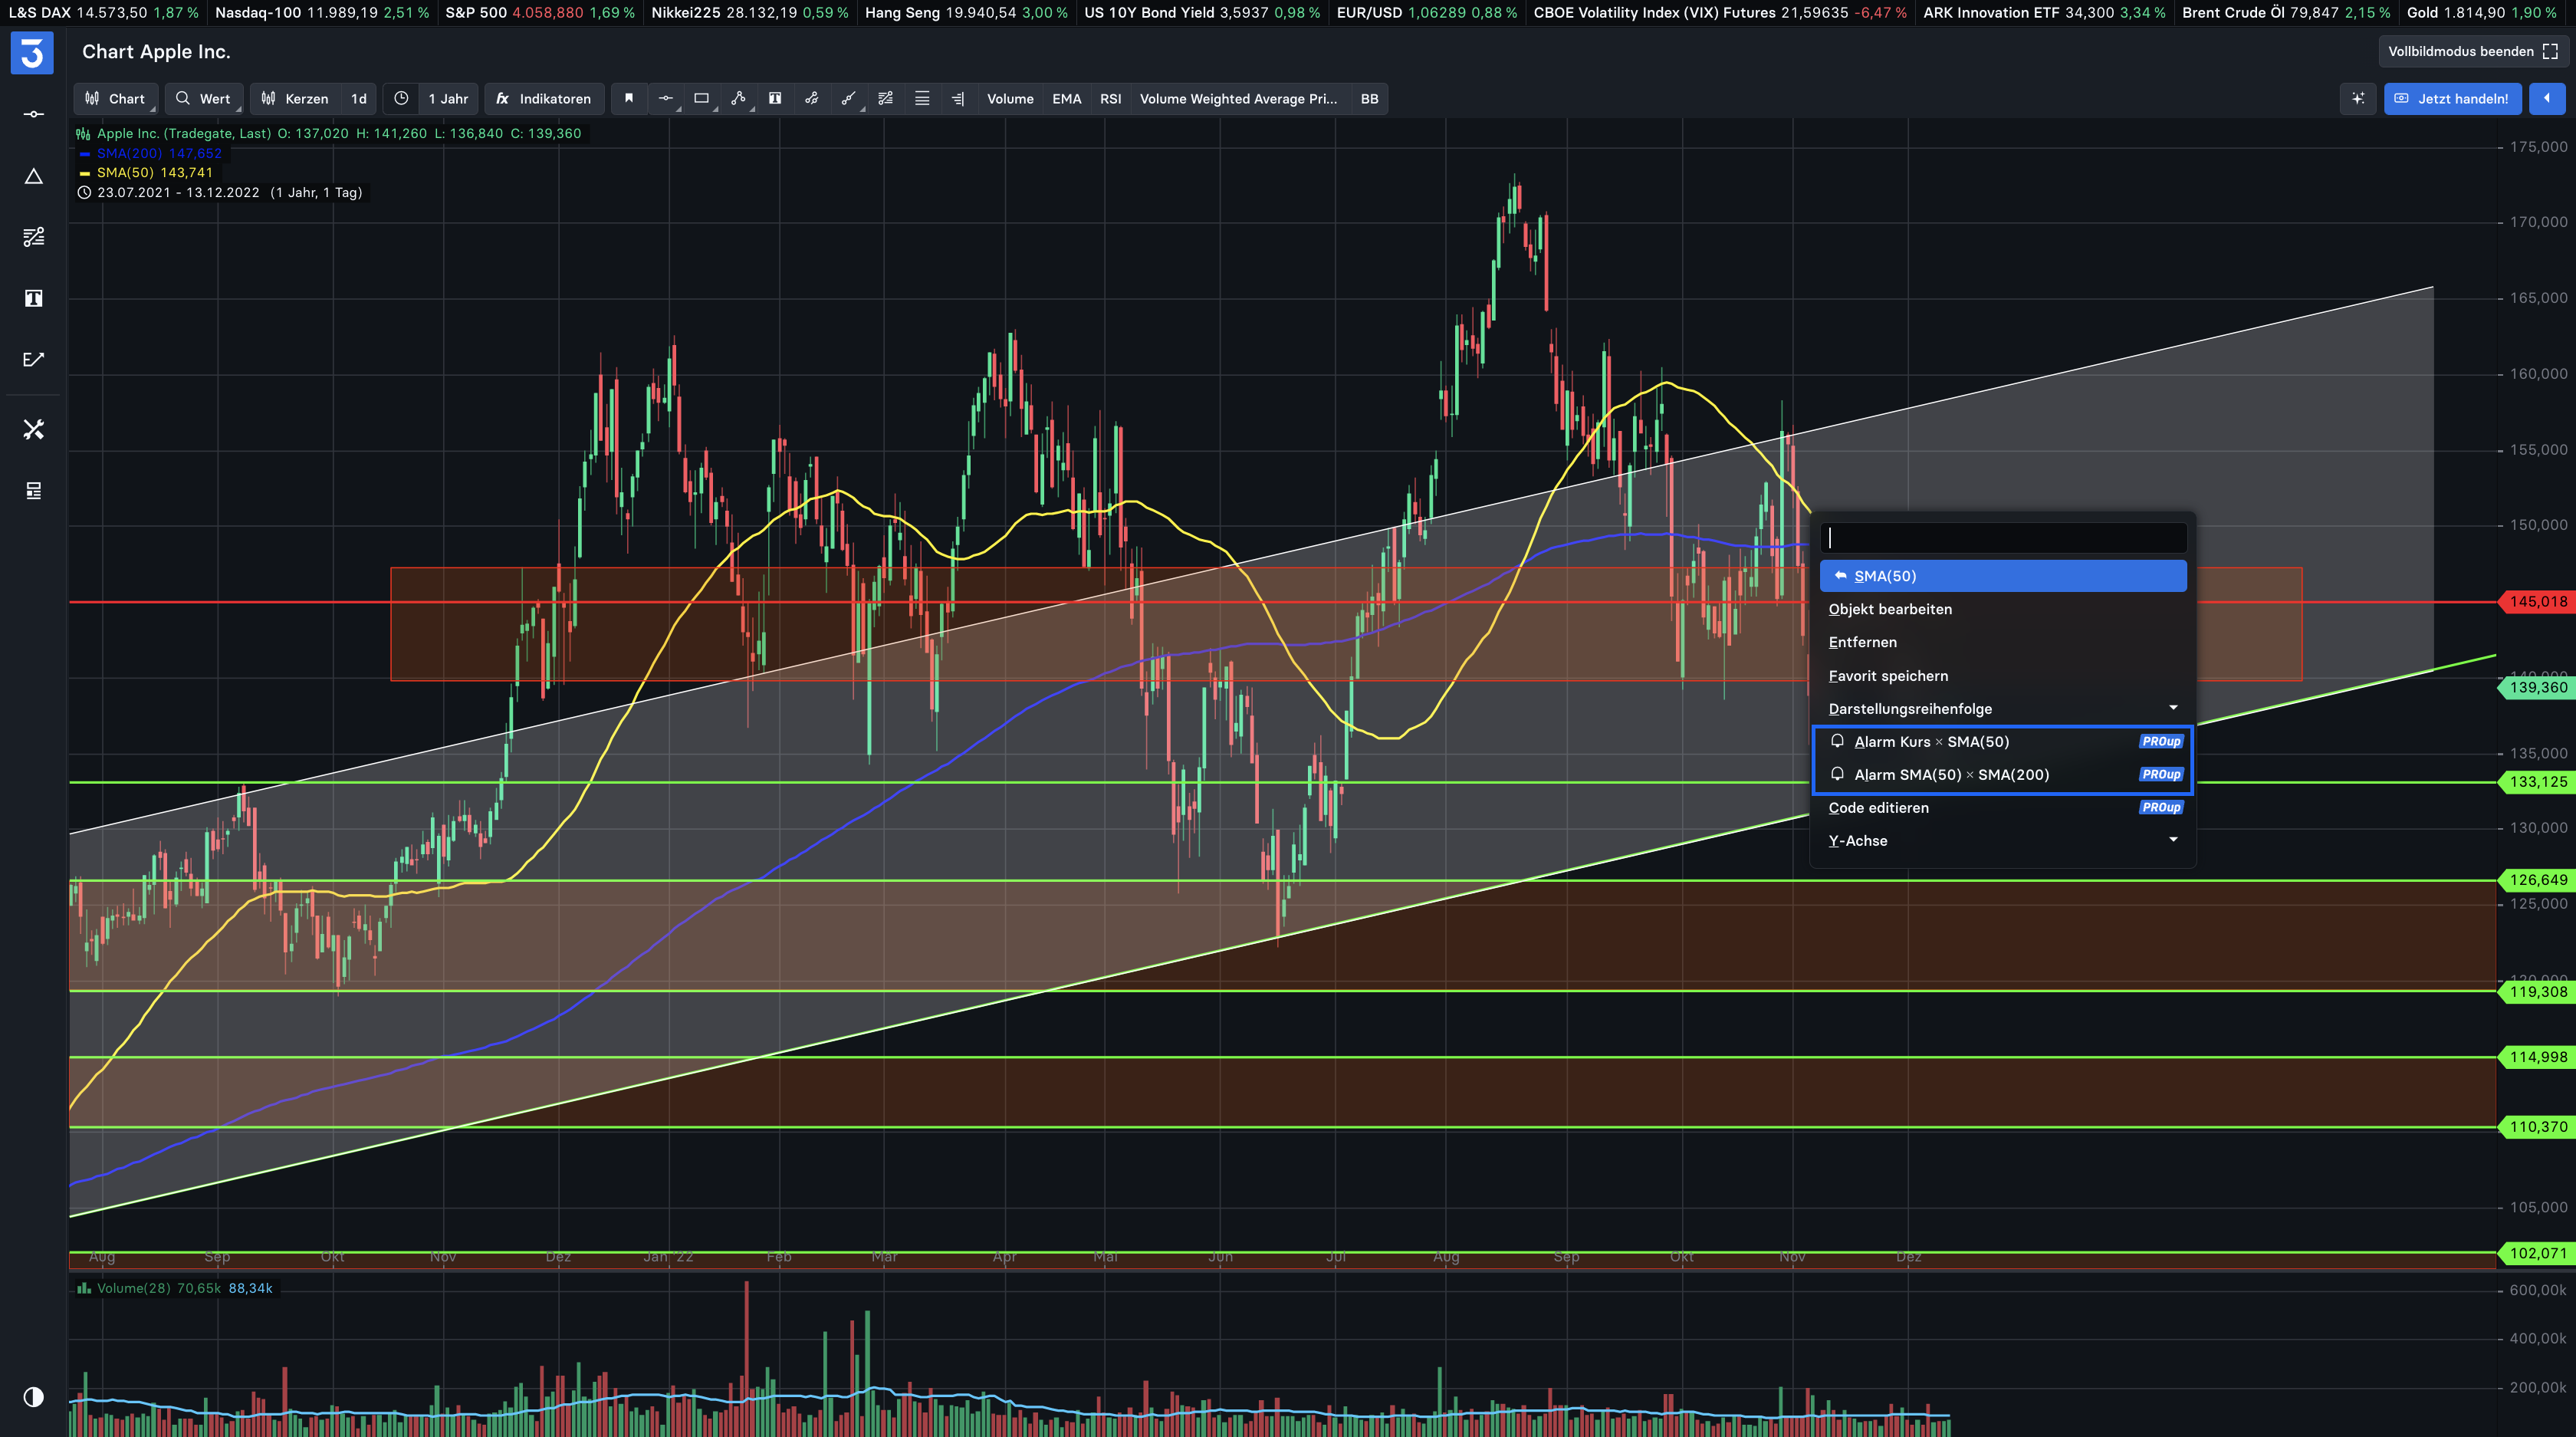Click the right-aligned volume profile toolbar icon

[x=958, y=98]
